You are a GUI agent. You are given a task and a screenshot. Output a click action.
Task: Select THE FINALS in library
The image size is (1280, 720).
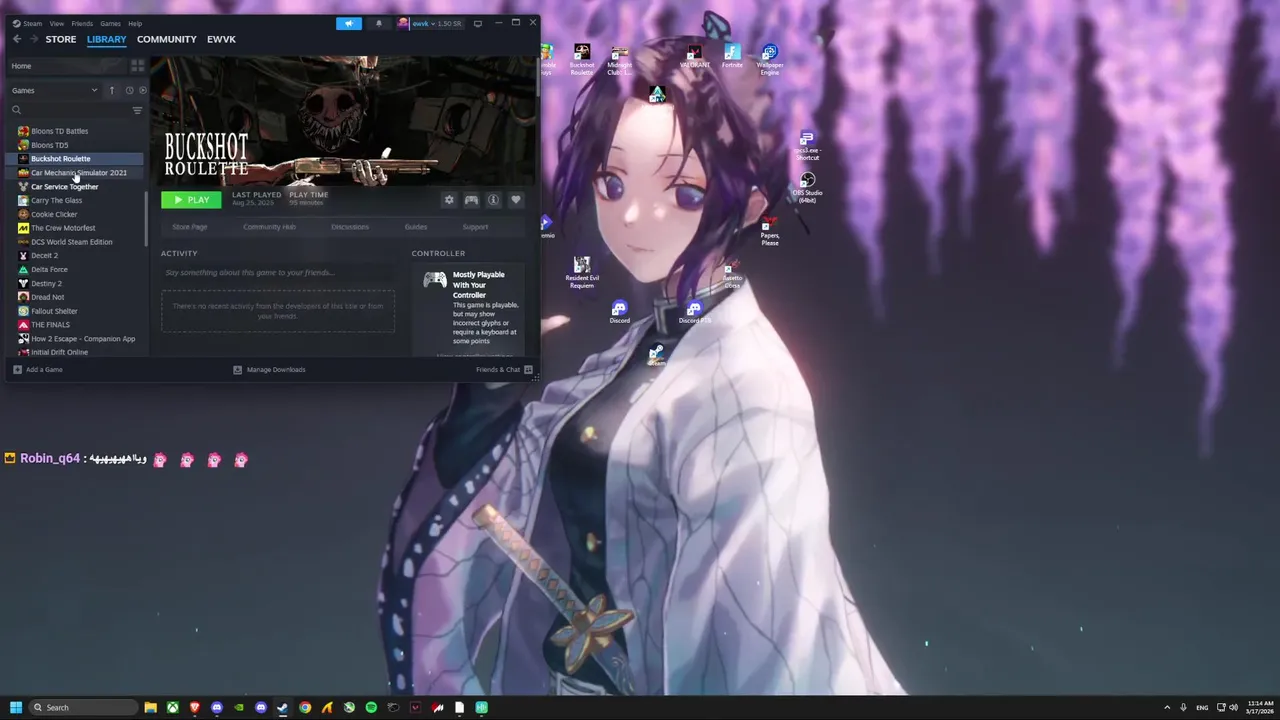(76, 325)
